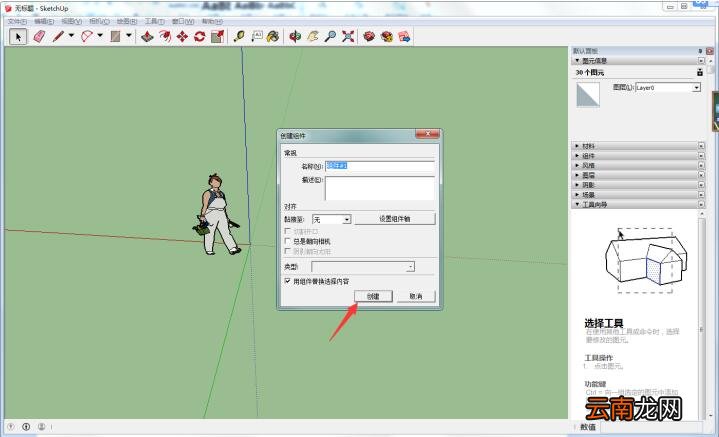
Task: Select the Offset tool
Action: 165,36
